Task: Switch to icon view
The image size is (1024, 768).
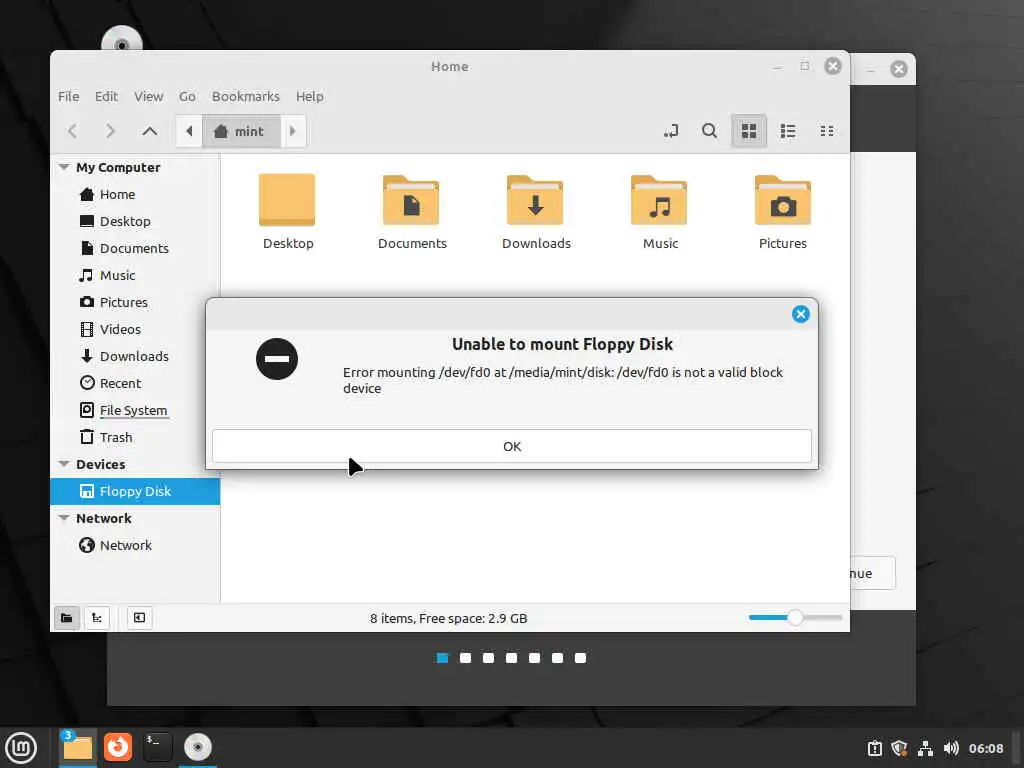Action: (x=749, y=131)
